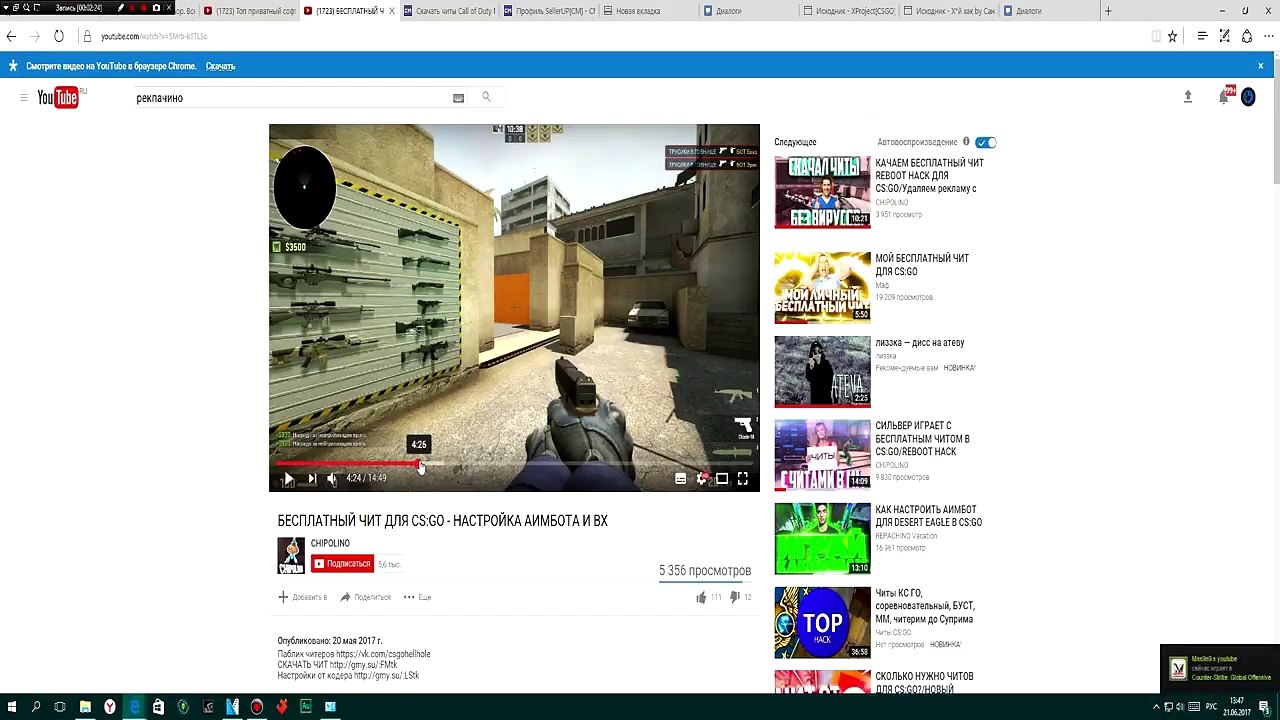Screen dimensions: 1280x720
Task: Open the browser hub lines icon
Action: tap(1202, 36)
